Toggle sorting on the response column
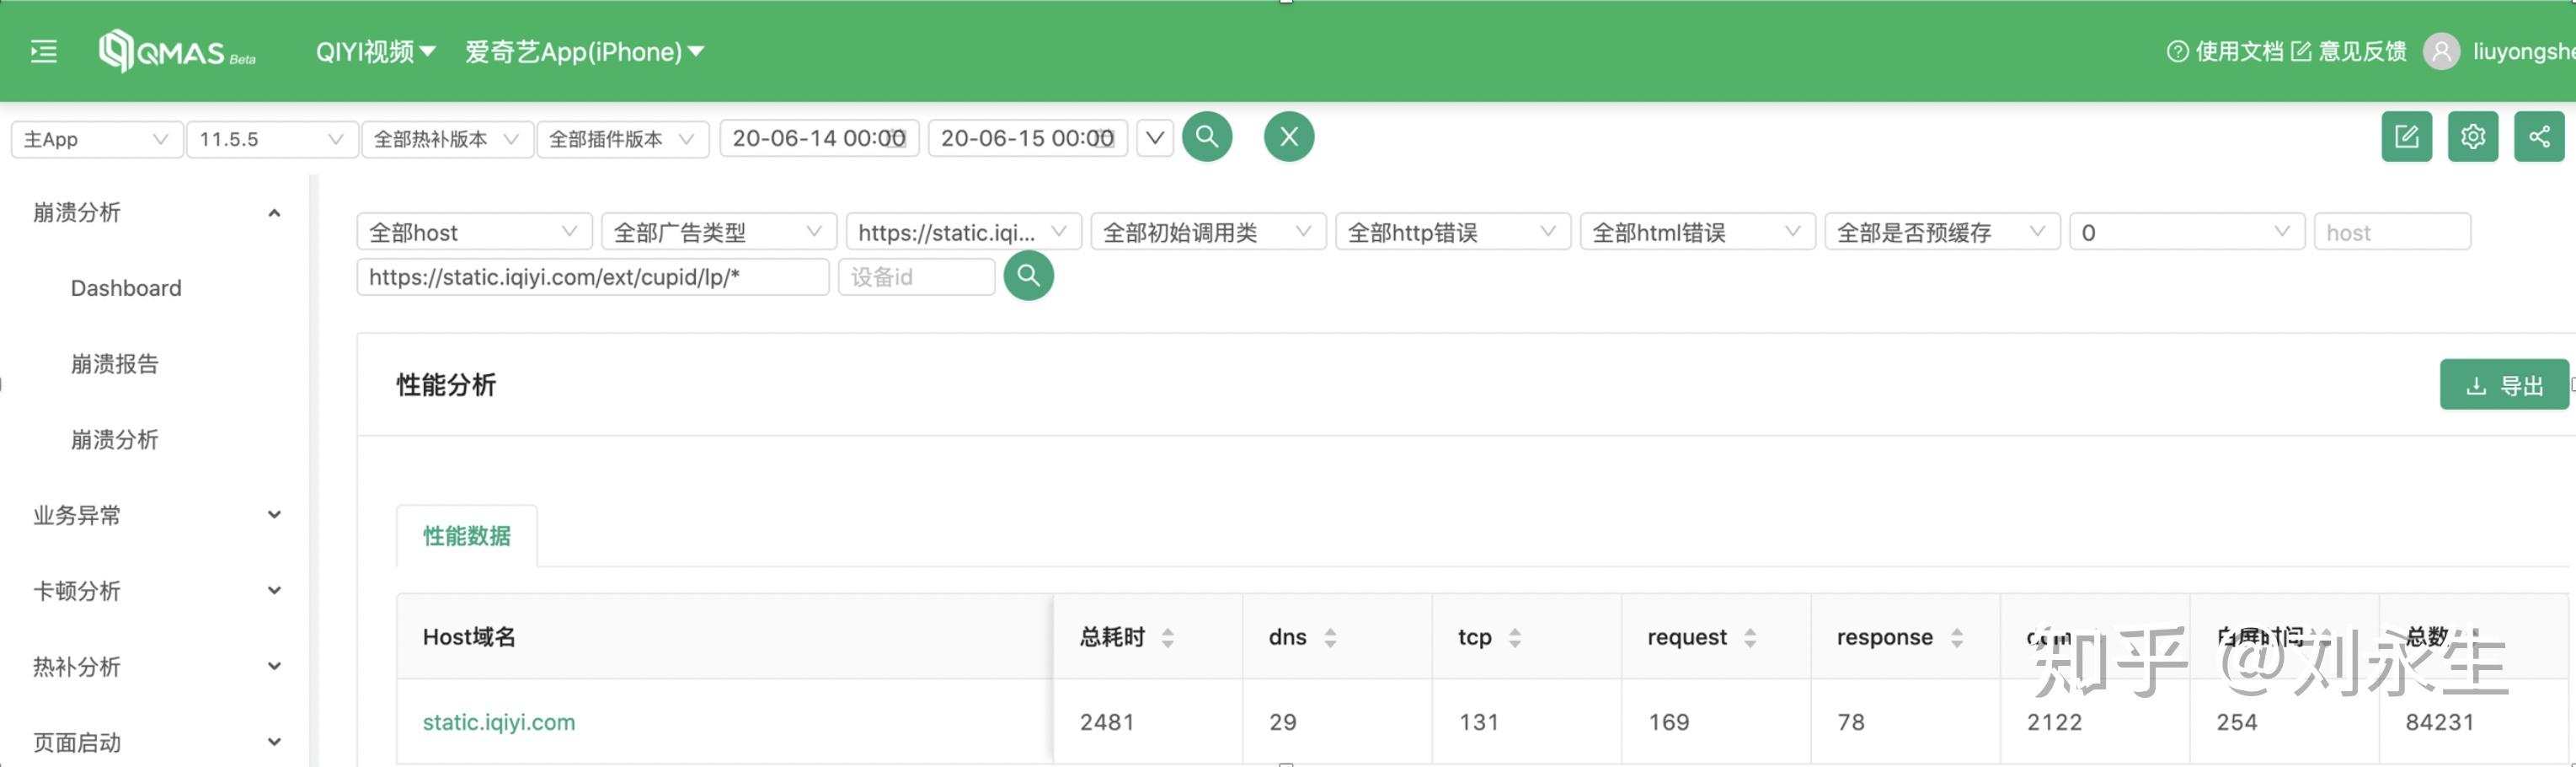This screenshot has height=767, width=2576. (x=1957, y=636)
